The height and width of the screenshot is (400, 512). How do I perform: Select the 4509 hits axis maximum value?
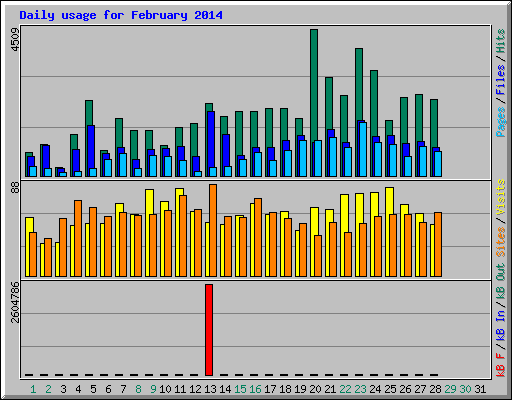click(x=15, y=40)
